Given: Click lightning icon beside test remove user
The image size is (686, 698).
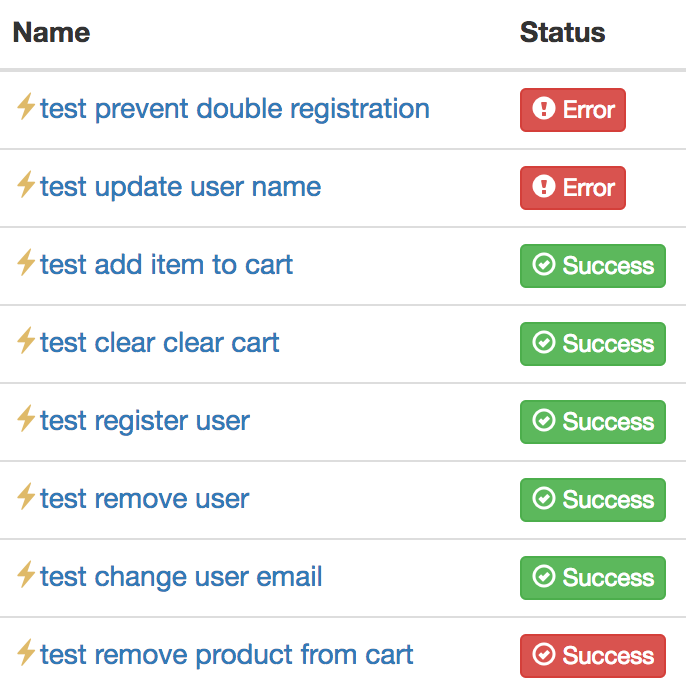Looking at the screenshot, I should (26, 496).
